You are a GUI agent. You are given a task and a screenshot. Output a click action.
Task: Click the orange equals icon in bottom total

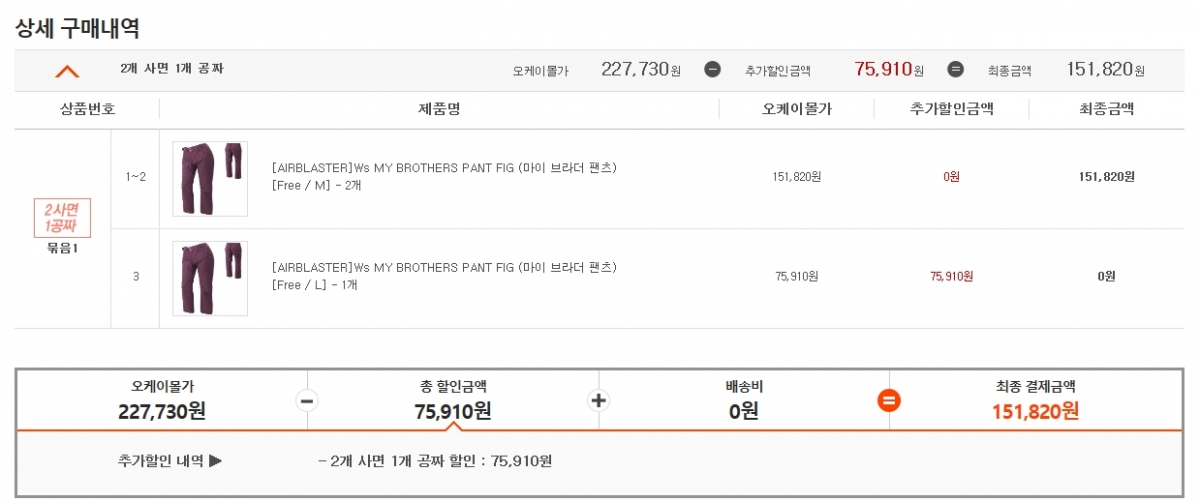[889, 400]
